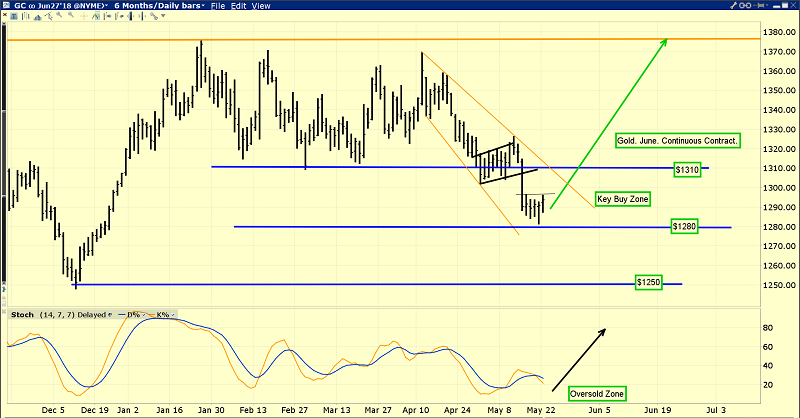Open the Stoch (14, 7, 7) Delayed settings dropdown
This screenshot has width=800, height=418.
(x=110, y=315)
